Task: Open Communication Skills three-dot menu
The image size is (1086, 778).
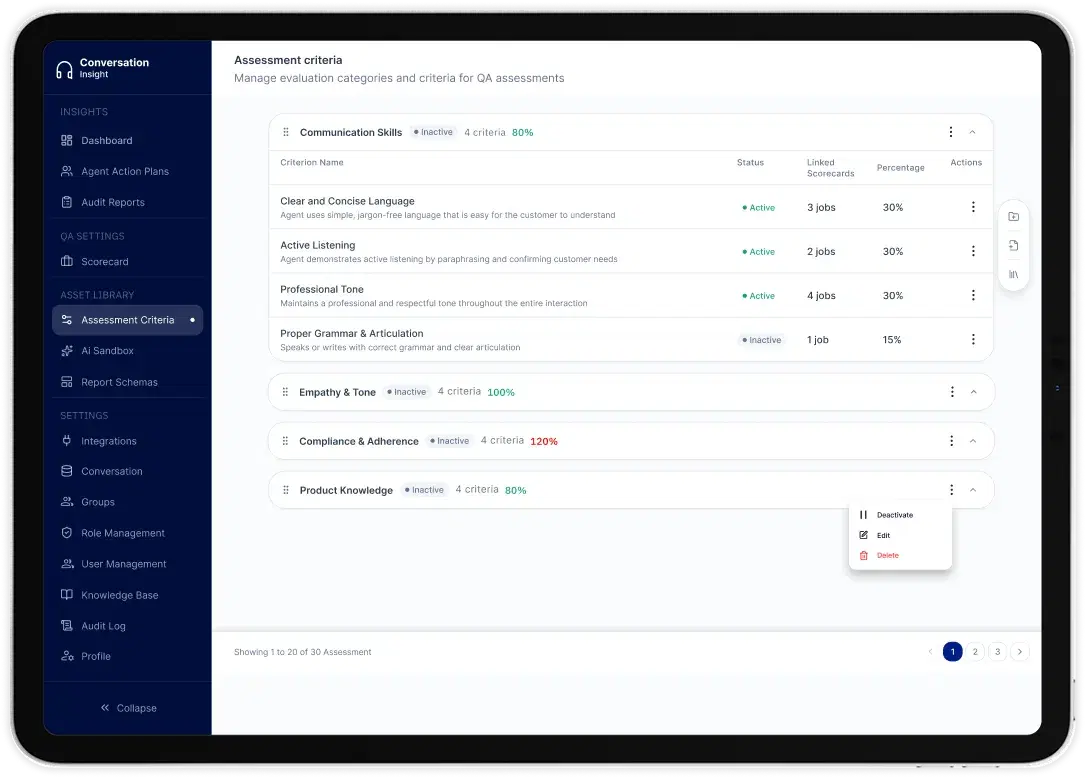Action: (x=950, y=132)
